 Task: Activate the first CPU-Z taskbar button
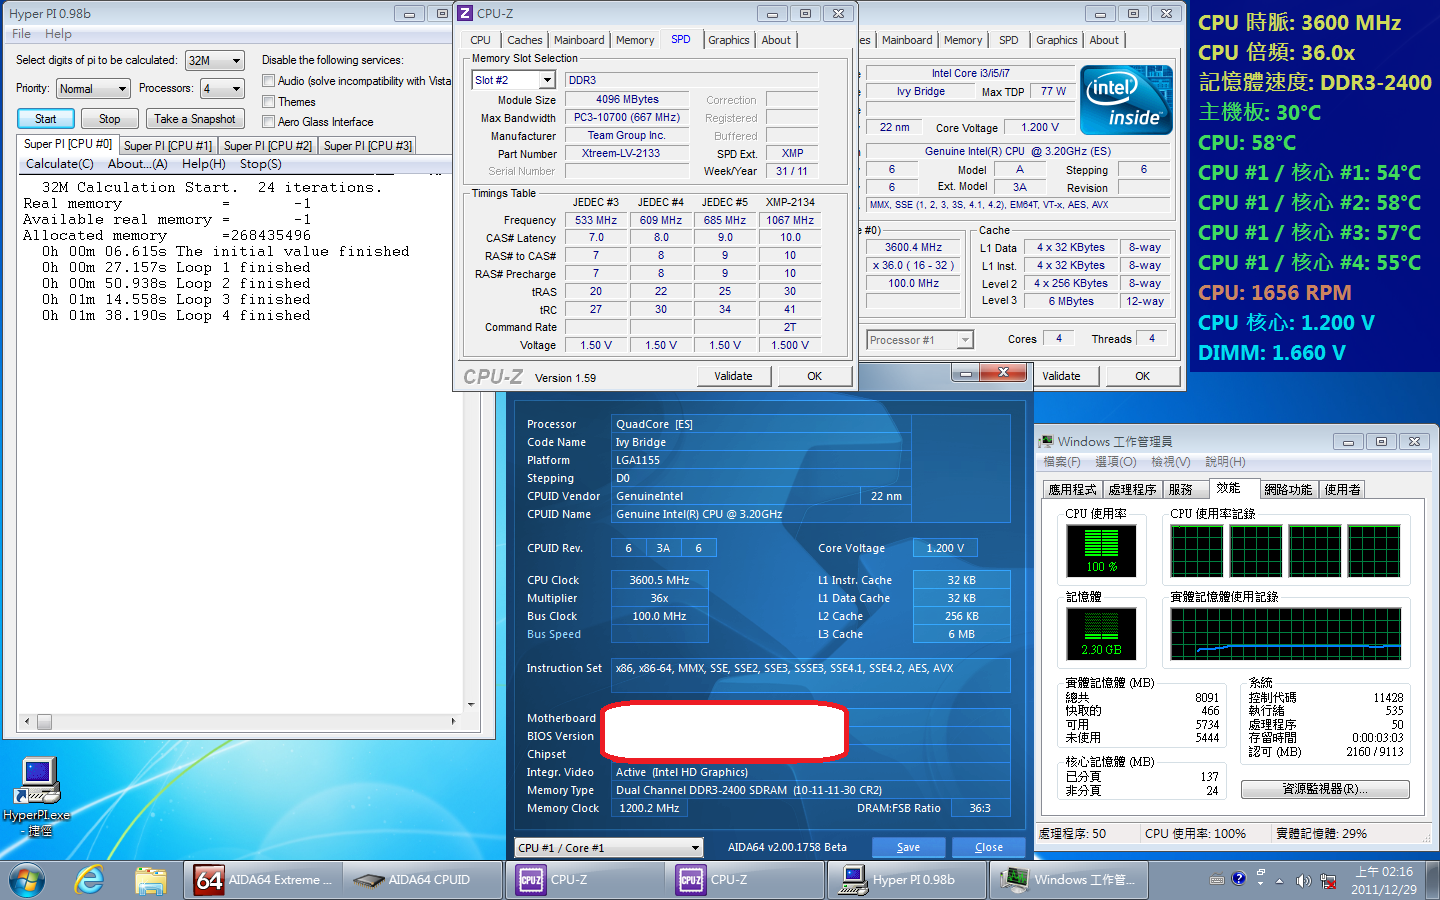coord(585,880)
